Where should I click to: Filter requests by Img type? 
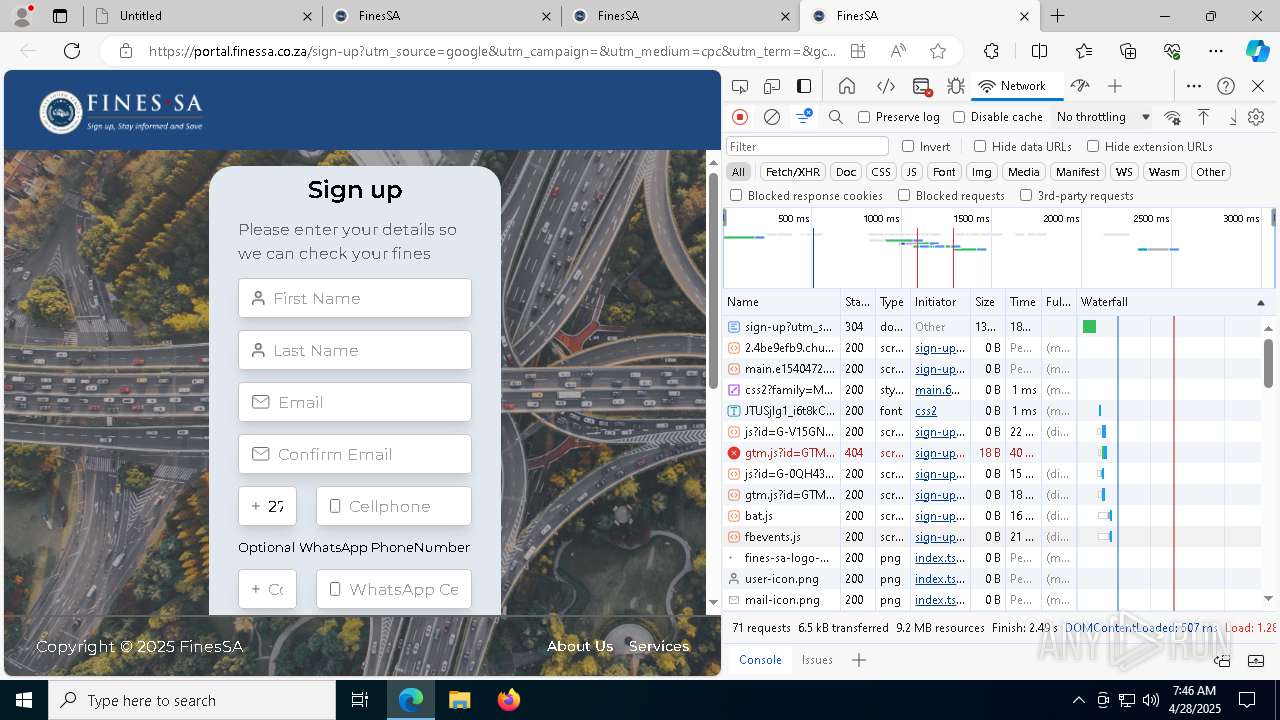pyautogui.click(x=982, y=172)
